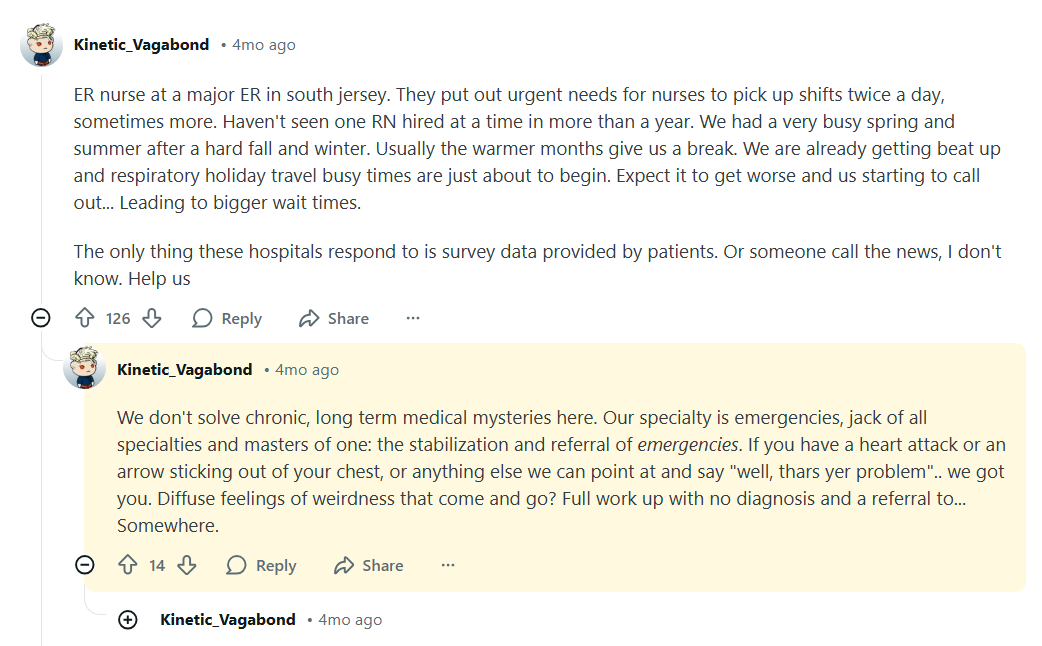Upvote the reply with 14 points
The image size is (1042, 646).
pos(127,565)
